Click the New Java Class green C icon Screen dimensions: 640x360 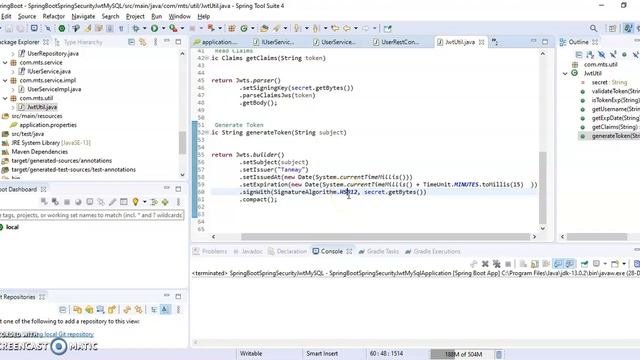coord(244,28)
